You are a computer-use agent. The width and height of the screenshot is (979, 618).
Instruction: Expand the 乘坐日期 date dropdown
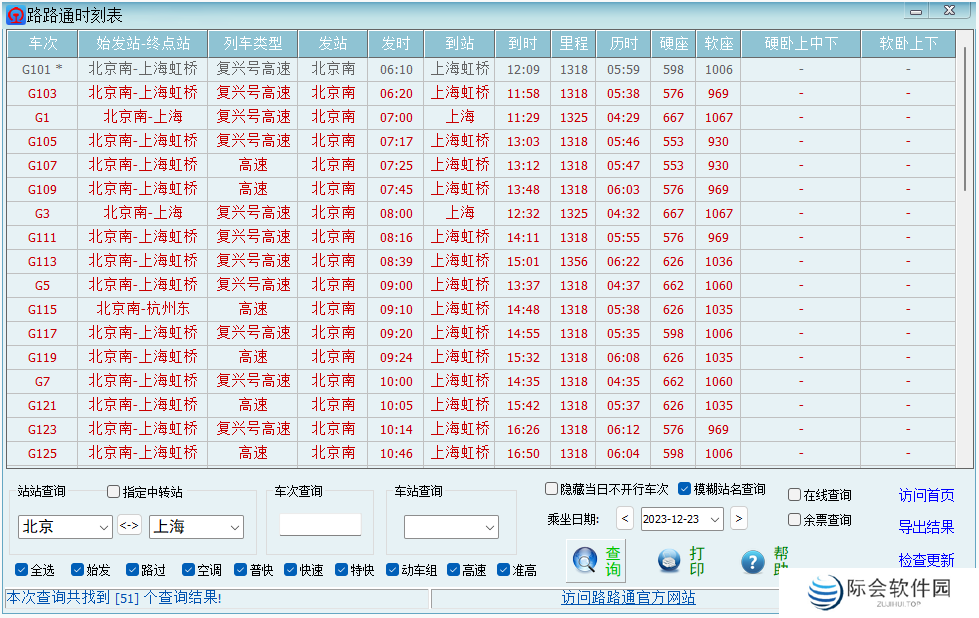tap(715, 519)
